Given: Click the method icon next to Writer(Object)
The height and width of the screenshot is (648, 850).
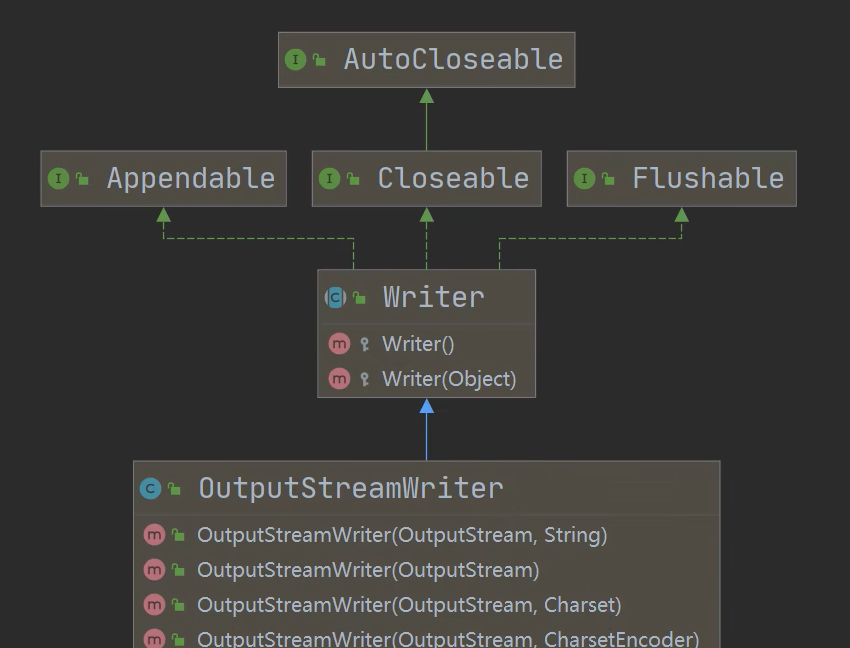Looking at the screenshot, I should (339, 379).
